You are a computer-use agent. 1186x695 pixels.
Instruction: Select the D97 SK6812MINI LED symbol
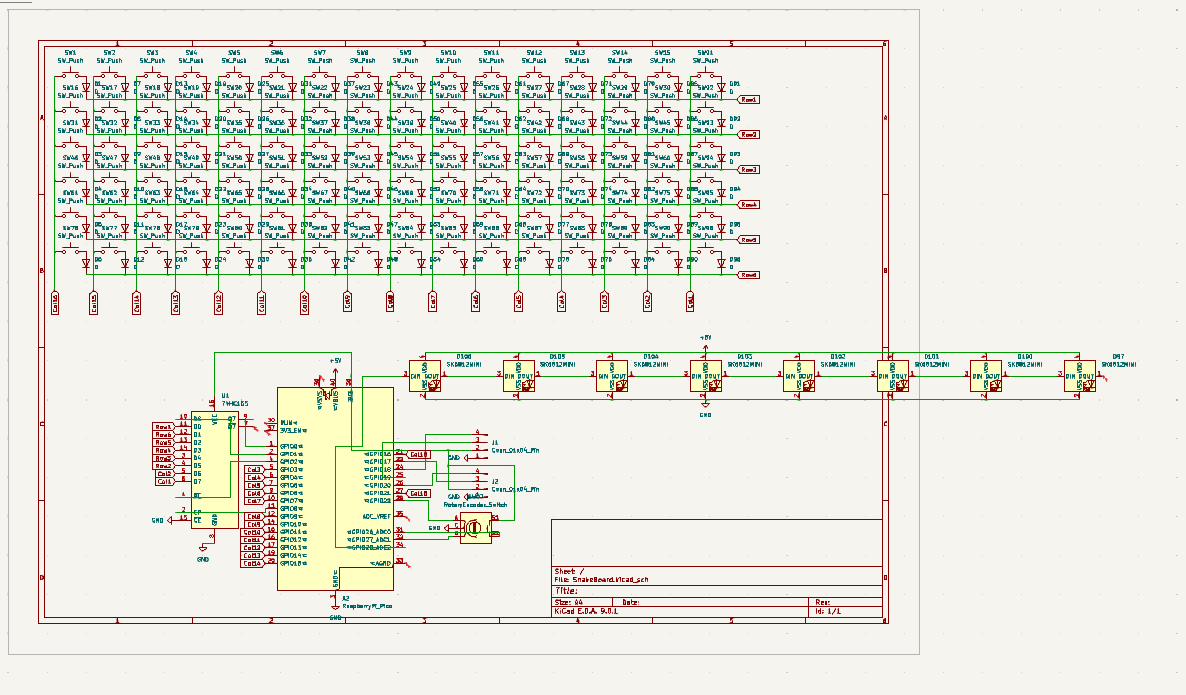(x=1079, y=375)
